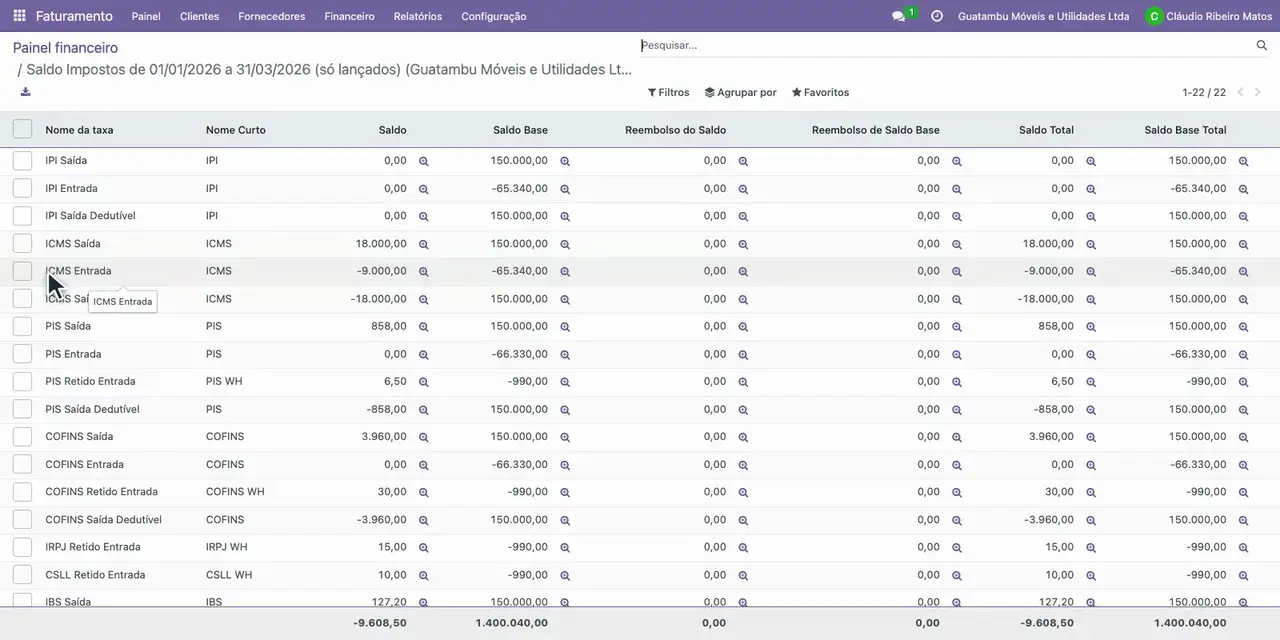Click magnifier next to CSLL Retido Entrada Saldo Base
Viewport: 1280px width, 640px height.
[x=565, y=575]
